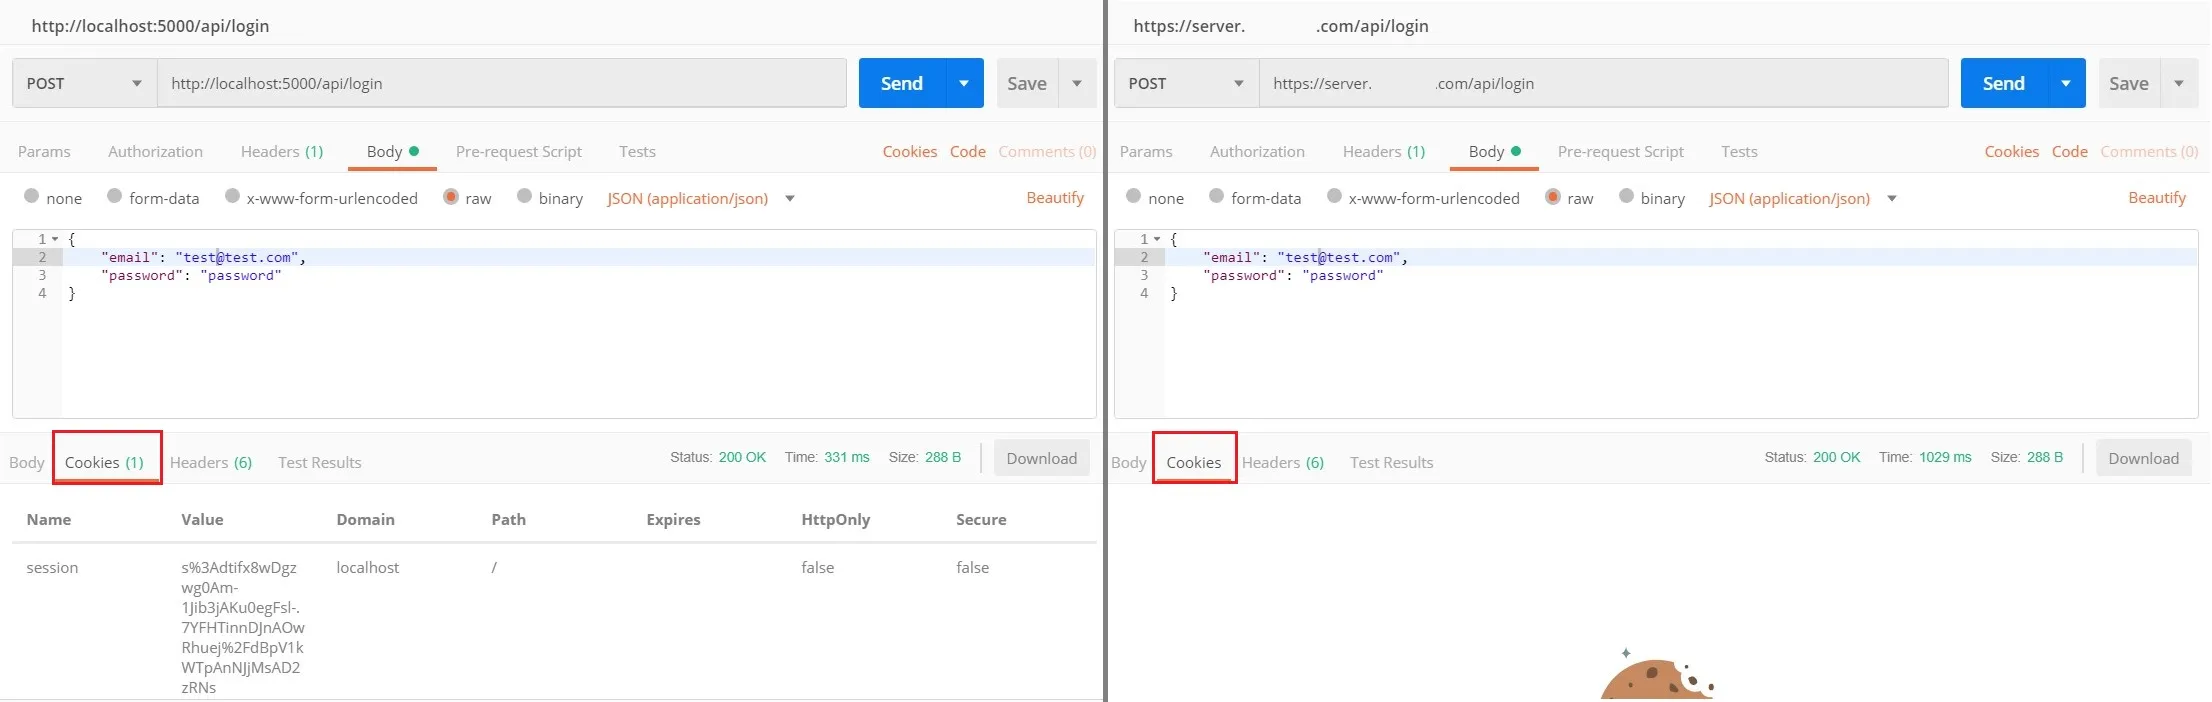Open the Tests tab in the localhost window

pyautogui.click(x=637, y=151)
